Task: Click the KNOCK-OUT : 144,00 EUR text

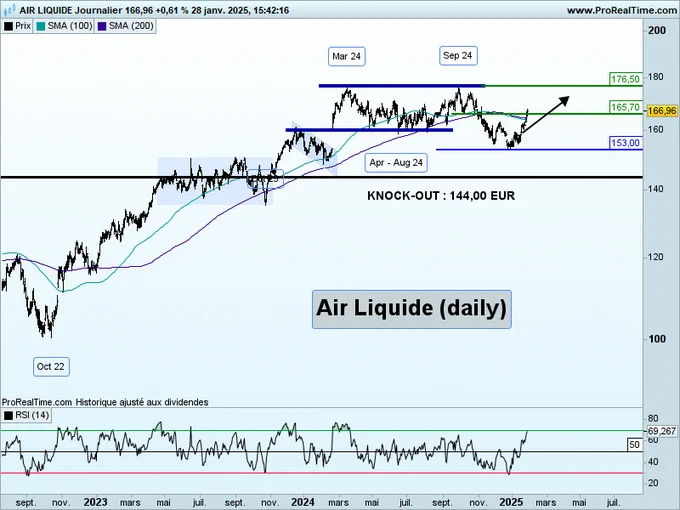Action: pos(441,196)
